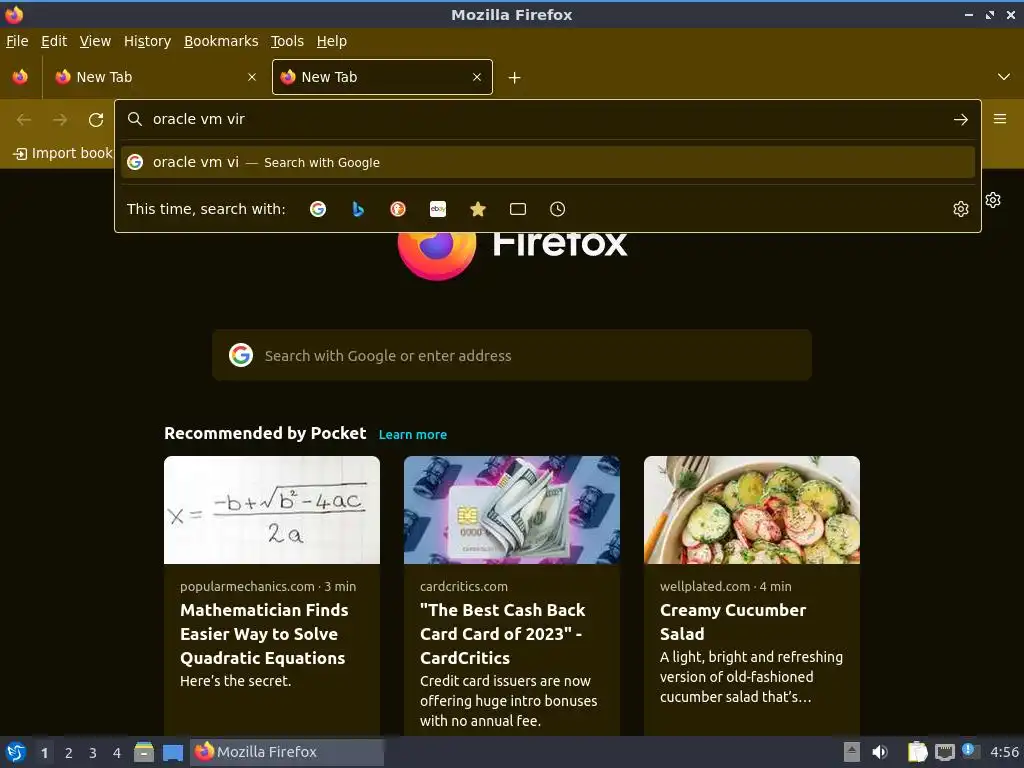Open the quadratic equation article thumbnail

click(272, 510)
